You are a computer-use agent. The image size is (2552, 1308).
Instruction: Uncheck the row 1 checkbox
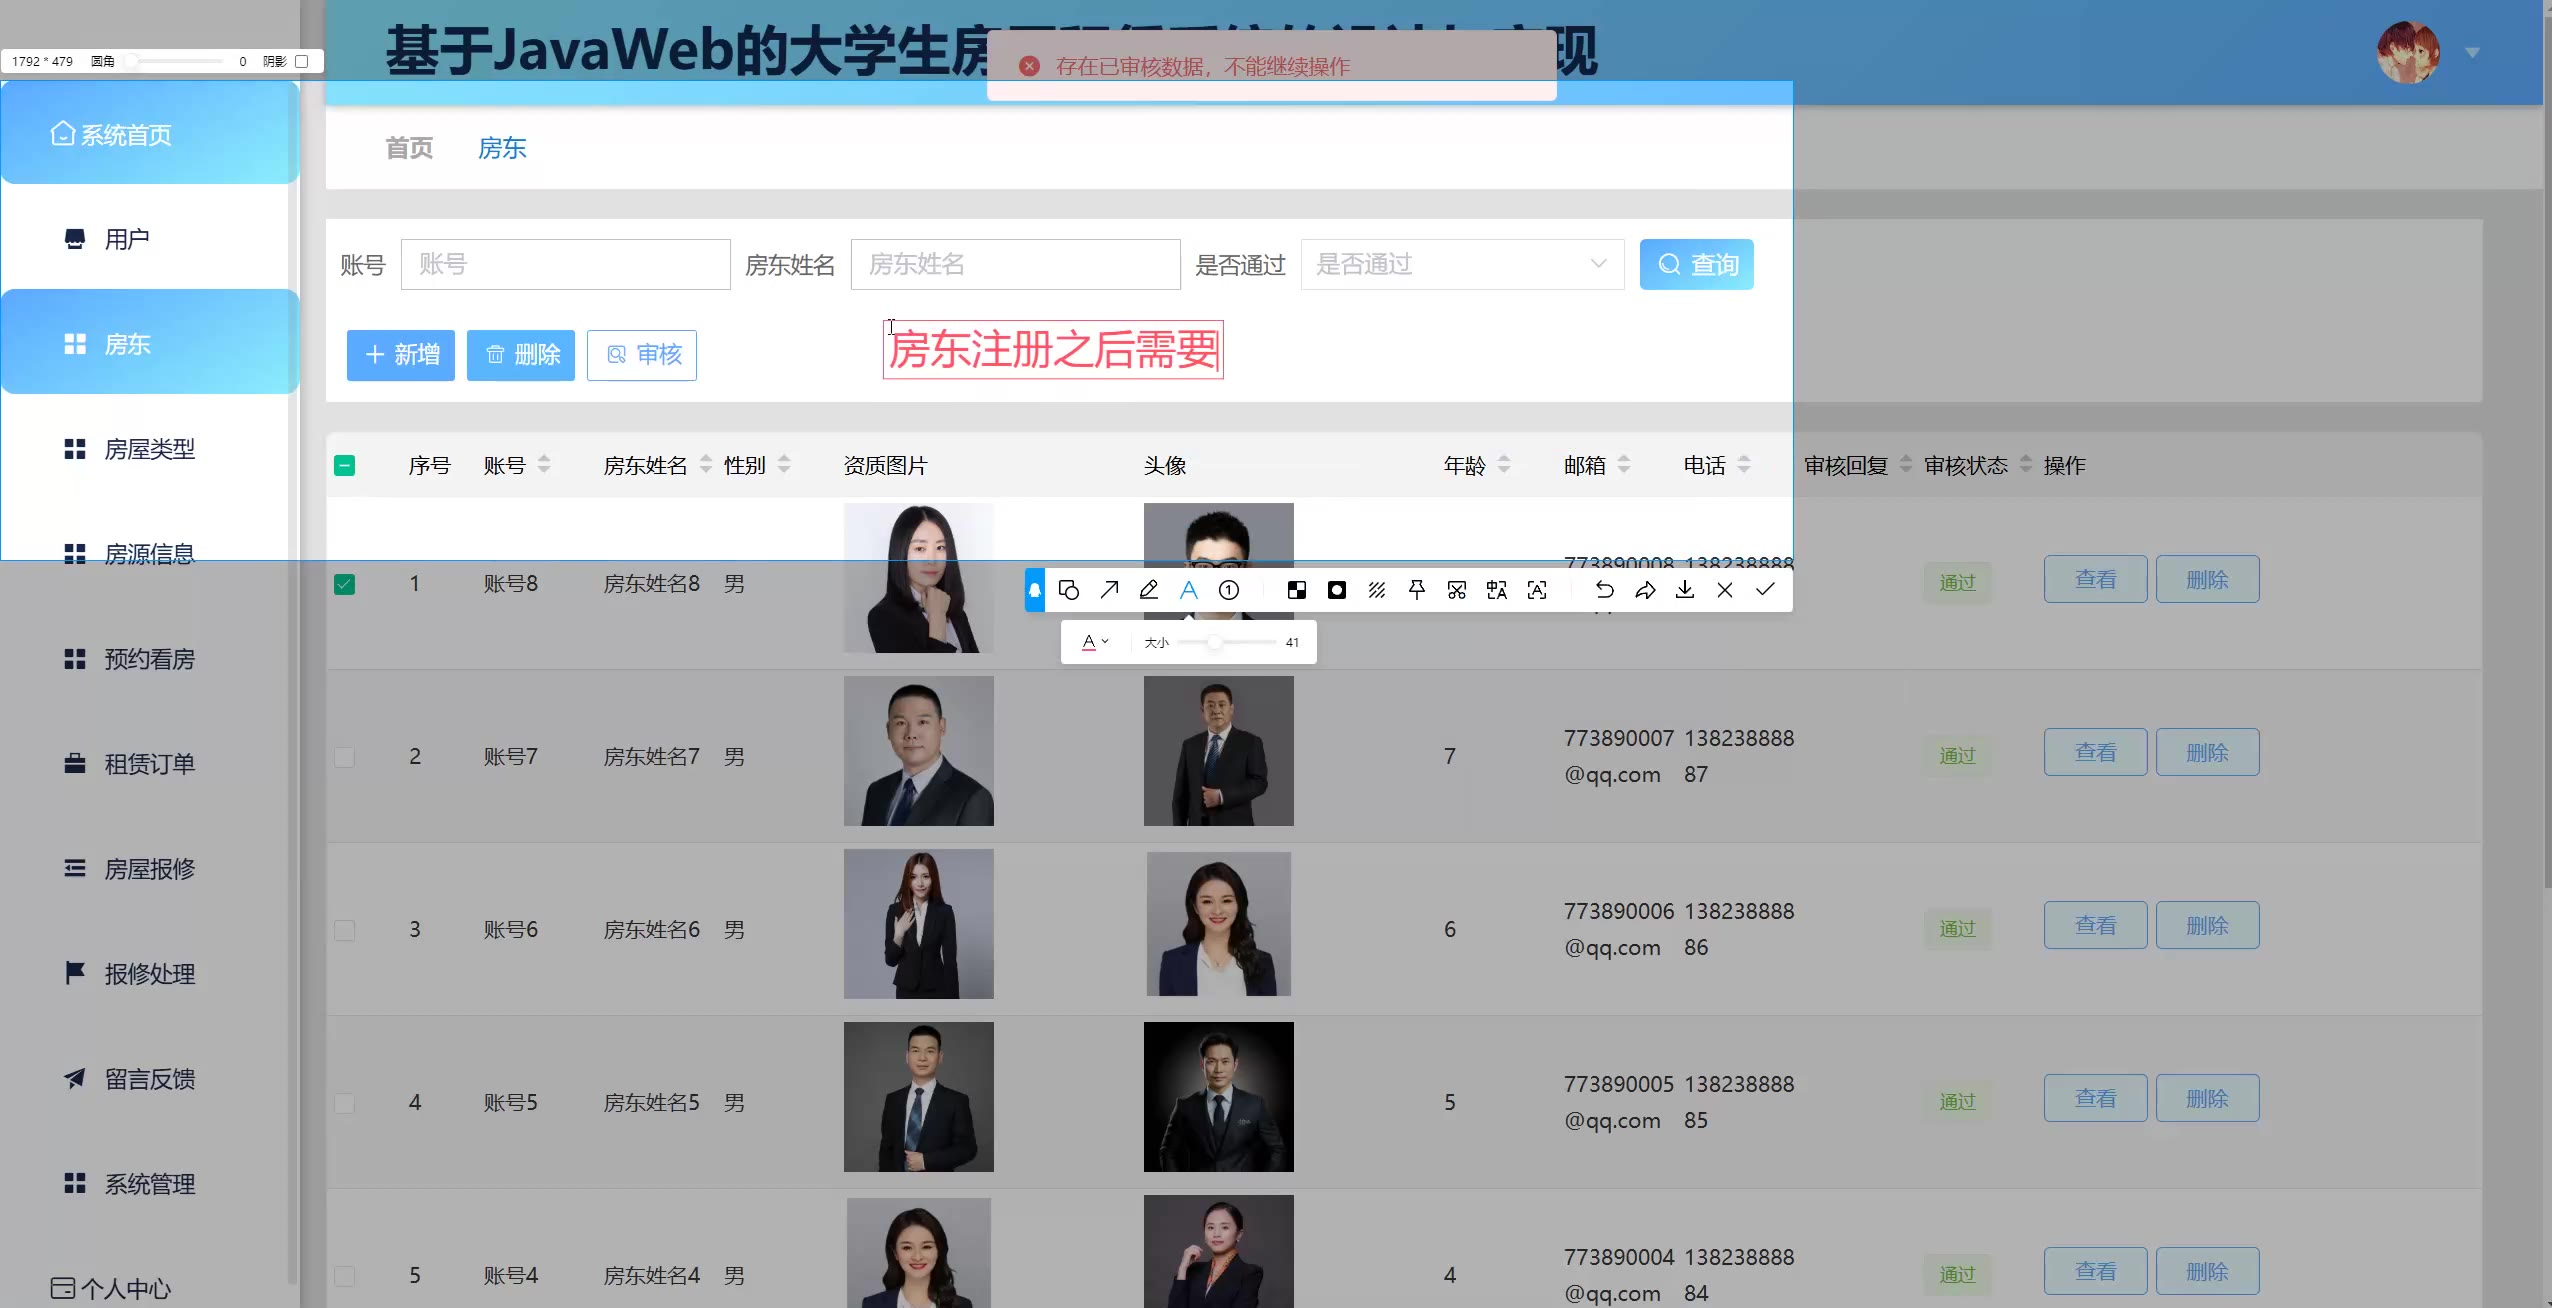click(x=344, y=584)
